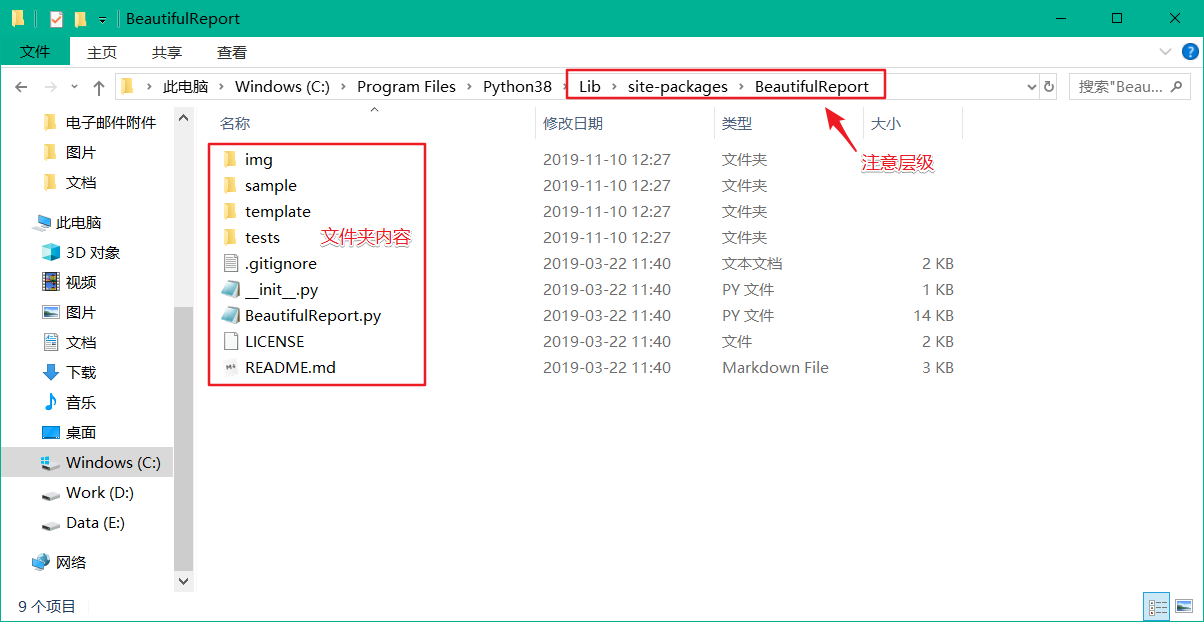Click the New Folder quick access icon

(x=80, y=18)
